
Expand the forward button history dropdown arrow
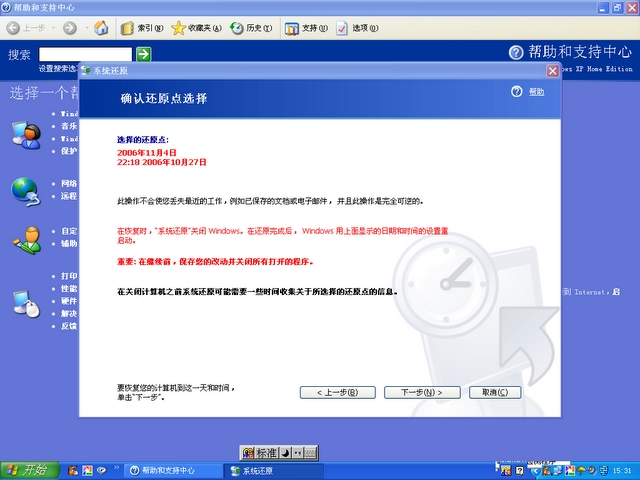click(x=87, y=28)
